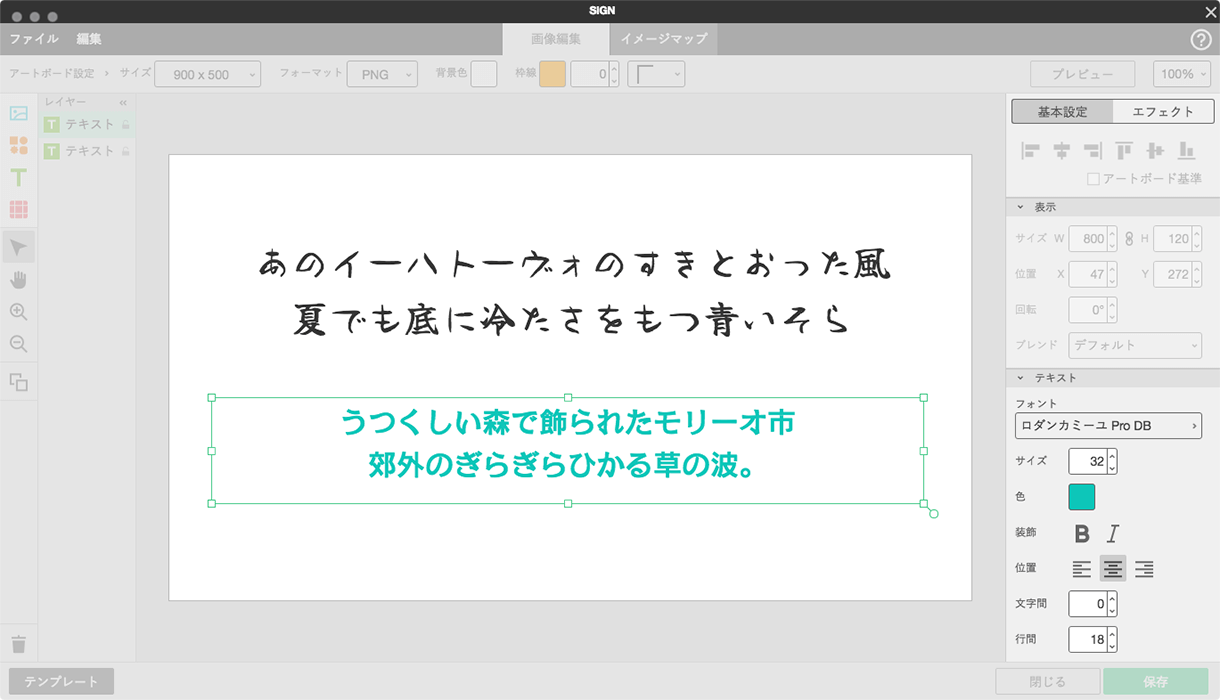Image resolution: width=1220 pixels, height=700 pixels.
Task: Apply align-left to the selected text
Action: point(1082,568)
